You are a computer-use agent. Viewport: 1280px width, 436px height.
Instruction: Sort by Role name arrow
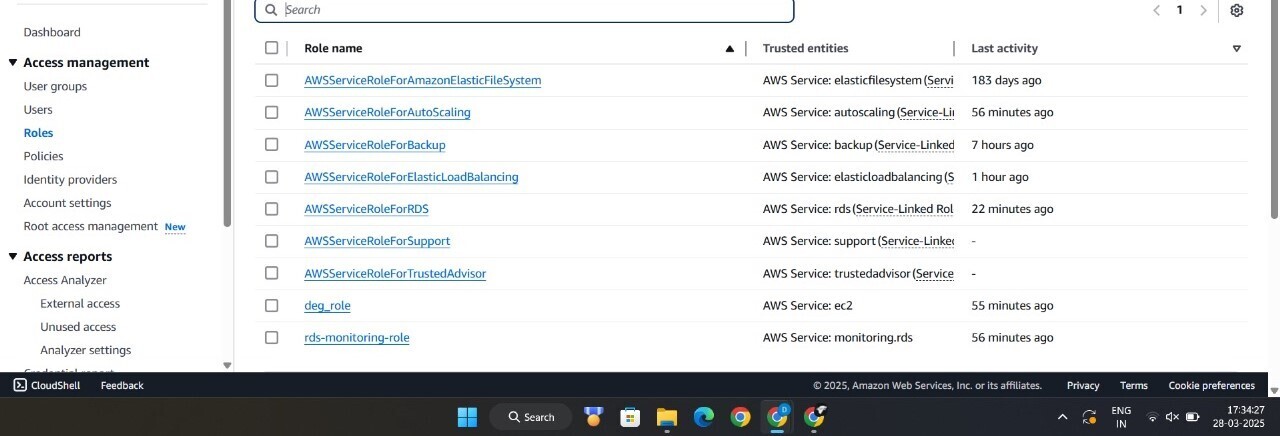pyautogui.click(x=729, y=48)
